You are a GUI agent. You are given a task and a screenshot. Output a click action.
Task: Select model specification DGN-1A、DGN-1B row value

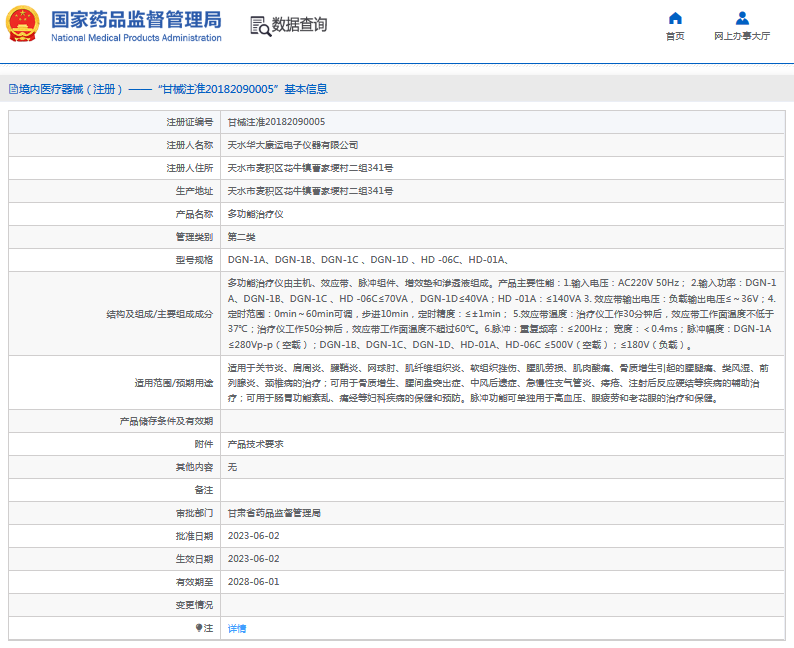pyautogui.click(x=369, y=260)
